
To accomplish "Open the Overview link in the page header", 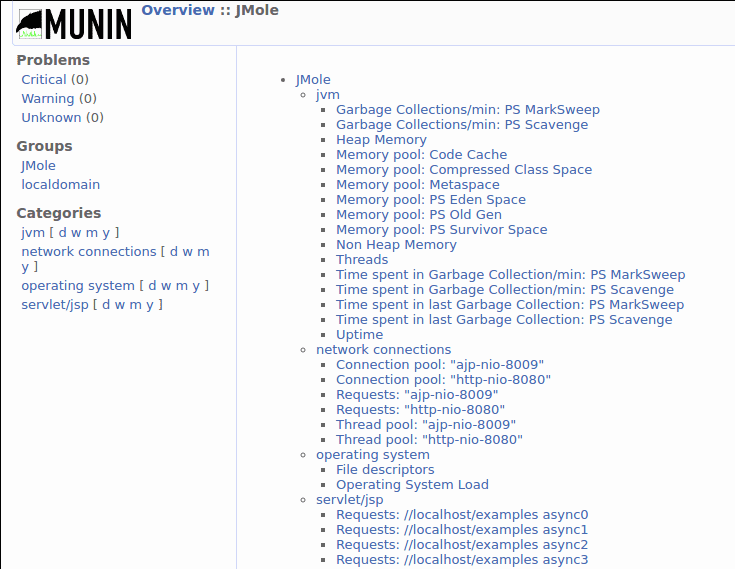I will tap(178, 10).
